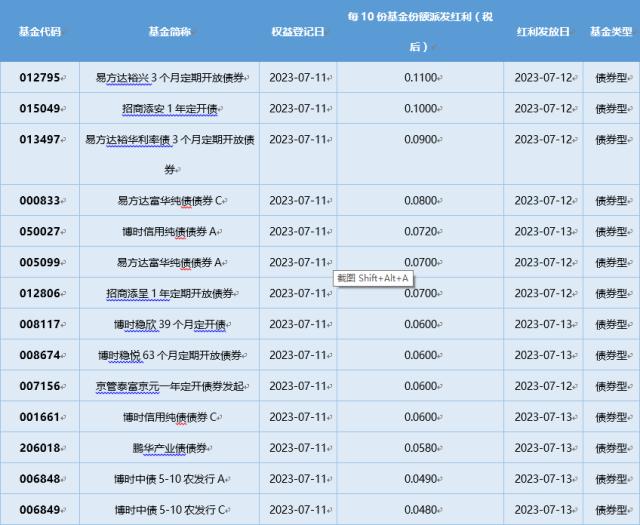Click fund name 京管泰富京元一年定开债券发起
This screenshot has width=640, height=525.
coord(169,386)
